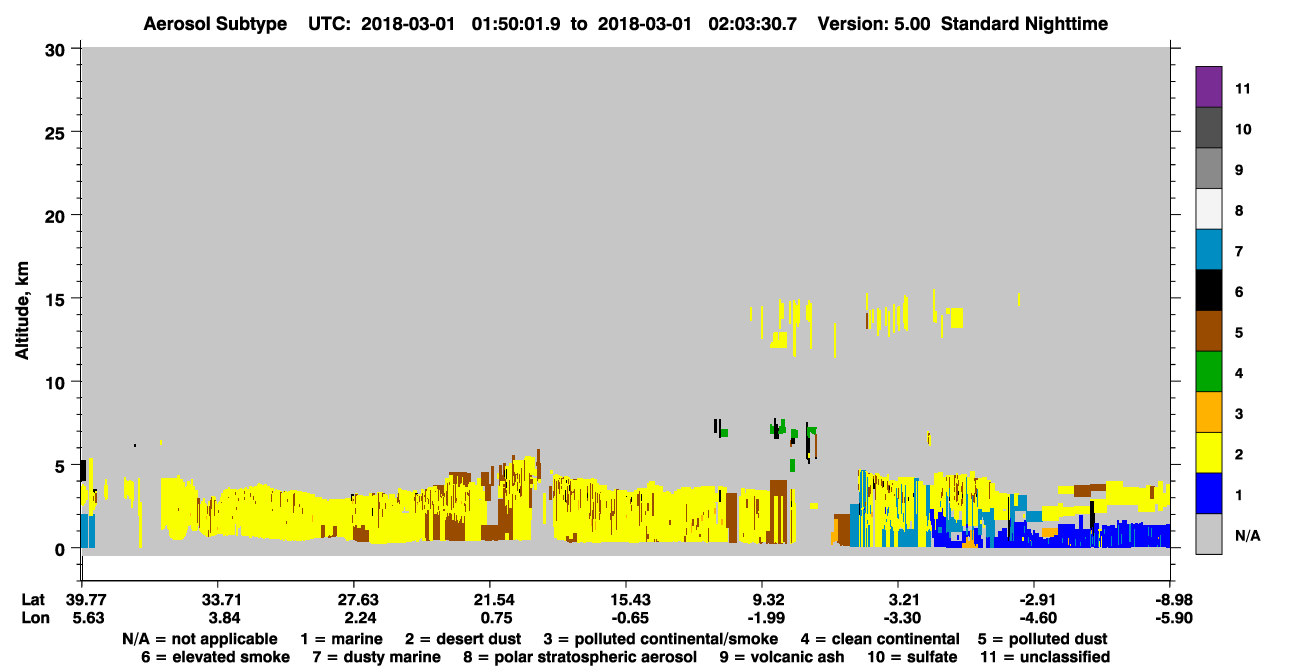
Task: Click the 25 altitude tick label
Action: pos(57,132)
